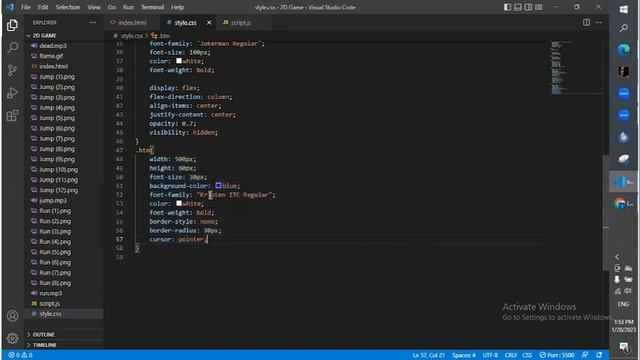Open script.js in the explorer tree
Viewport: 640px width, 360px height.
[x=49, y=303]
